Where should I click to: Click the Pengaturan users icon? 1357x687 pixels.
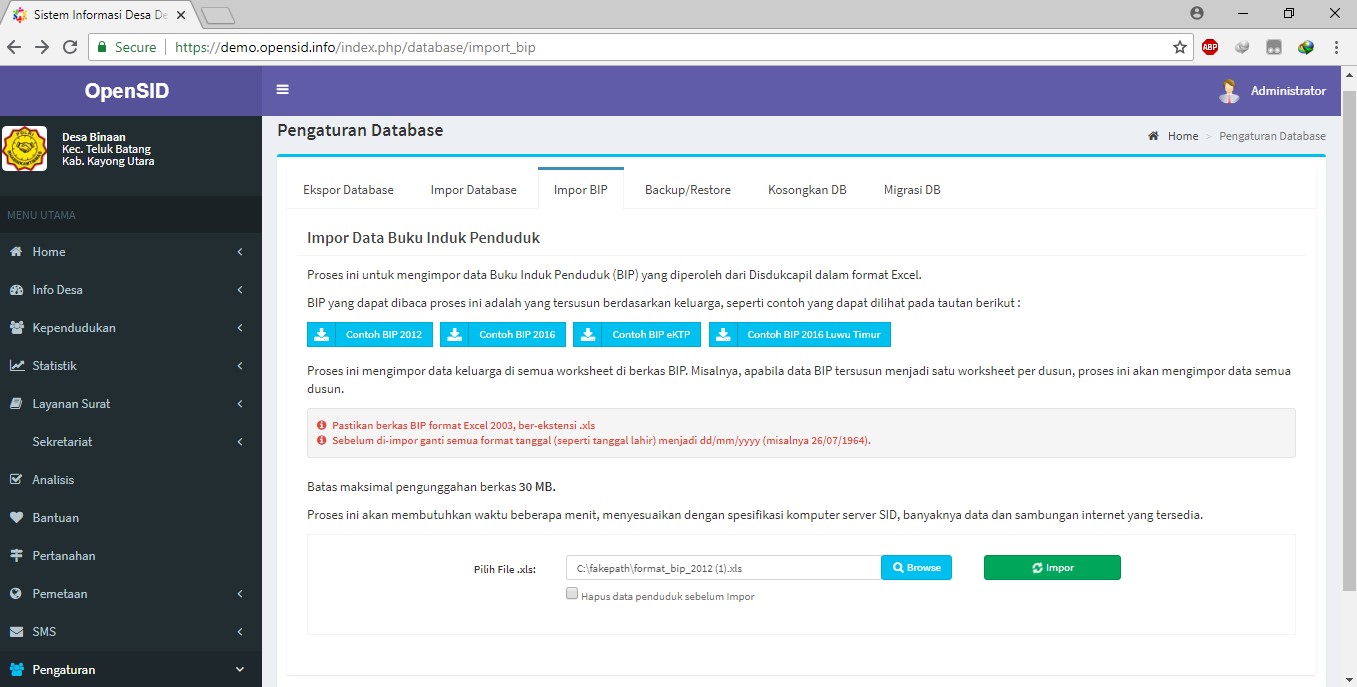click(16, 670)
